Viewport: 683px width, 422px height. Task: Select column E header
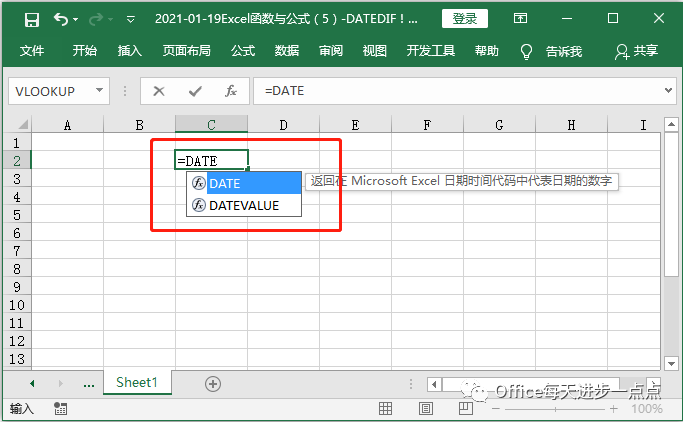tap(355, 125)
